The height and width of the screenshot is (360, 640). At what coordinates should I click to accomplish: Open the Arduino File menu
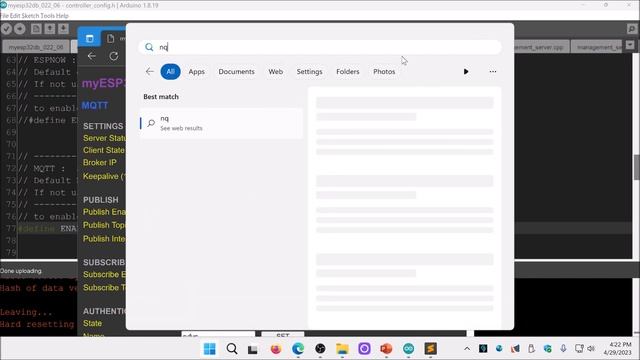pyautogui.click(x=4, y=16)
